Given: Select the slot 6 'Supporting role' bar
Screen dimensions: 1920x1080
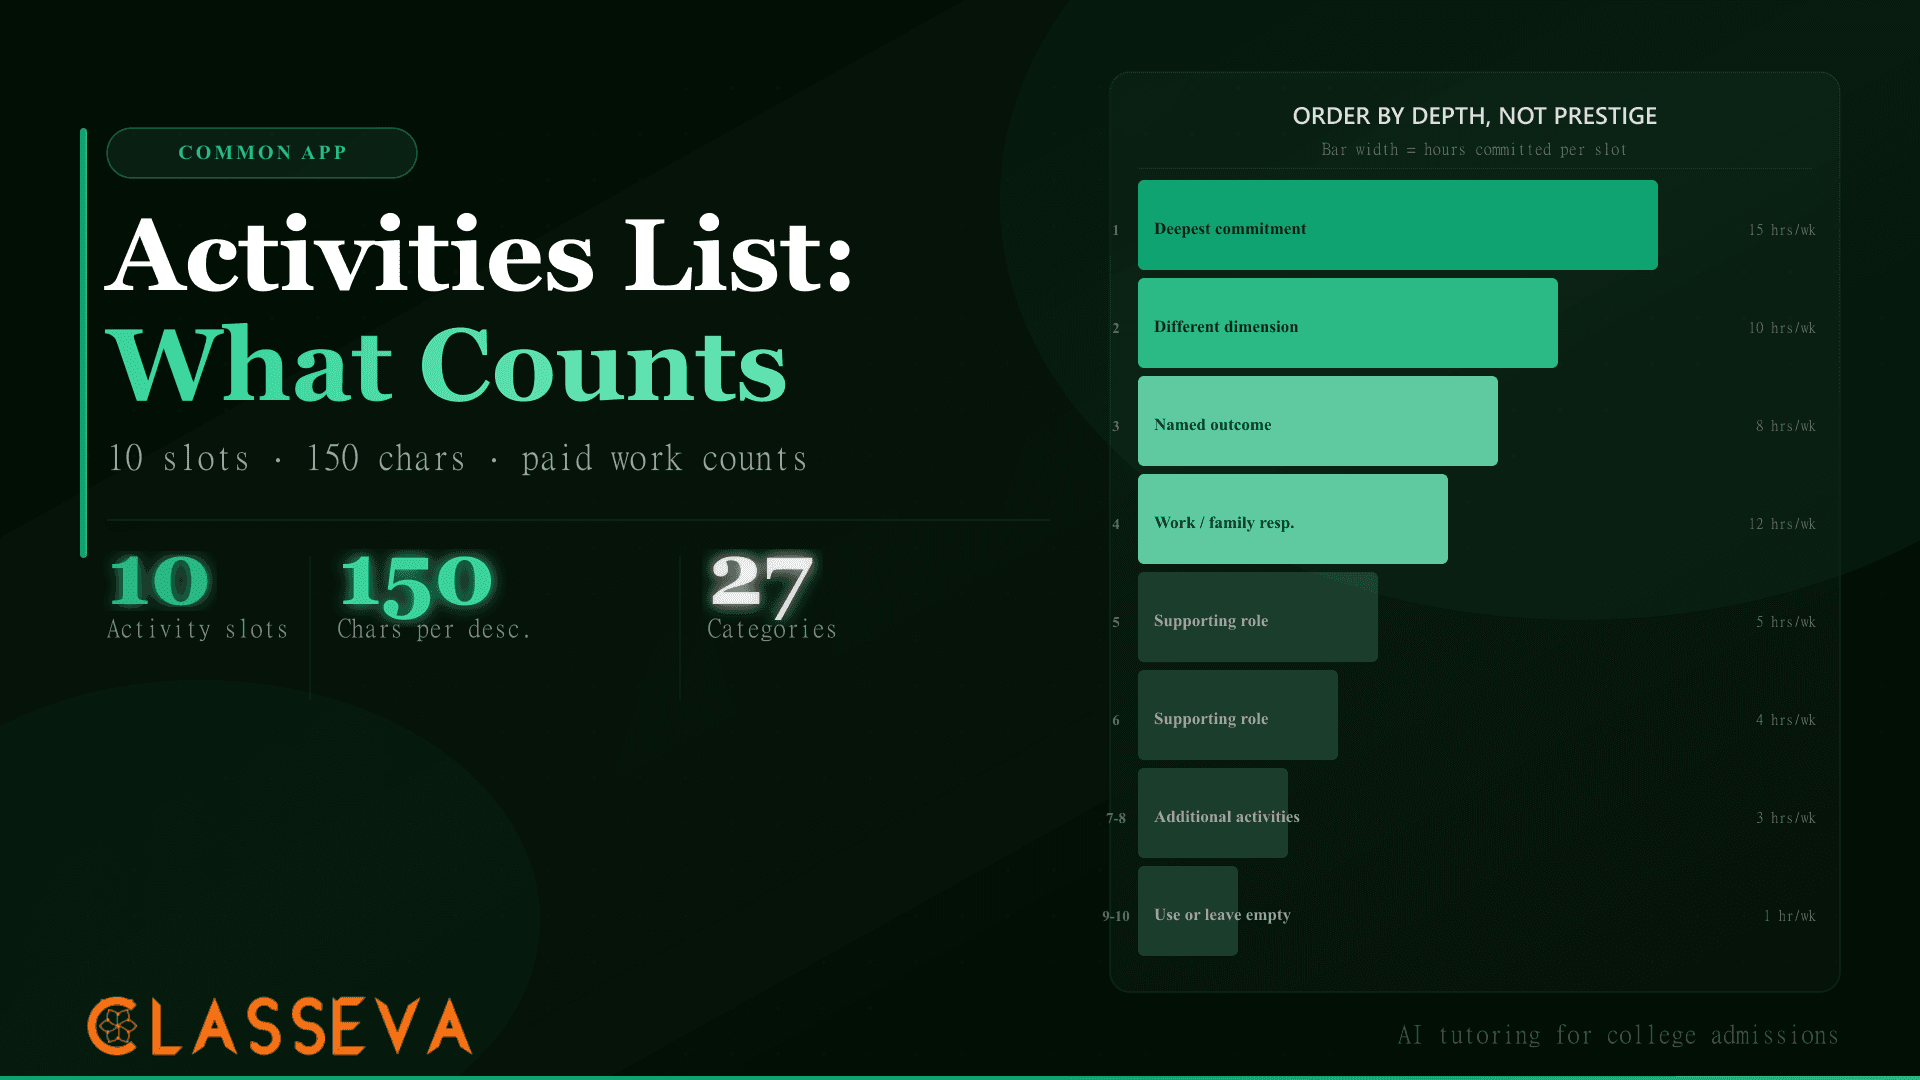Looking at the screenshot, I should tap(1237, 715).
